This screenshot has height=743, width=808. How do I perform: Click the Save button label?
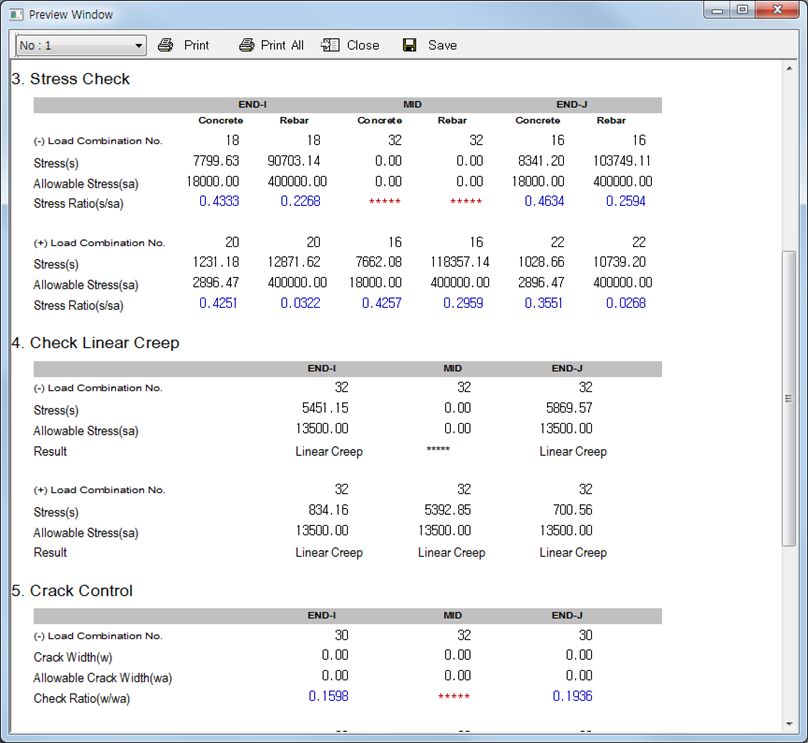[x=442, y=45]
